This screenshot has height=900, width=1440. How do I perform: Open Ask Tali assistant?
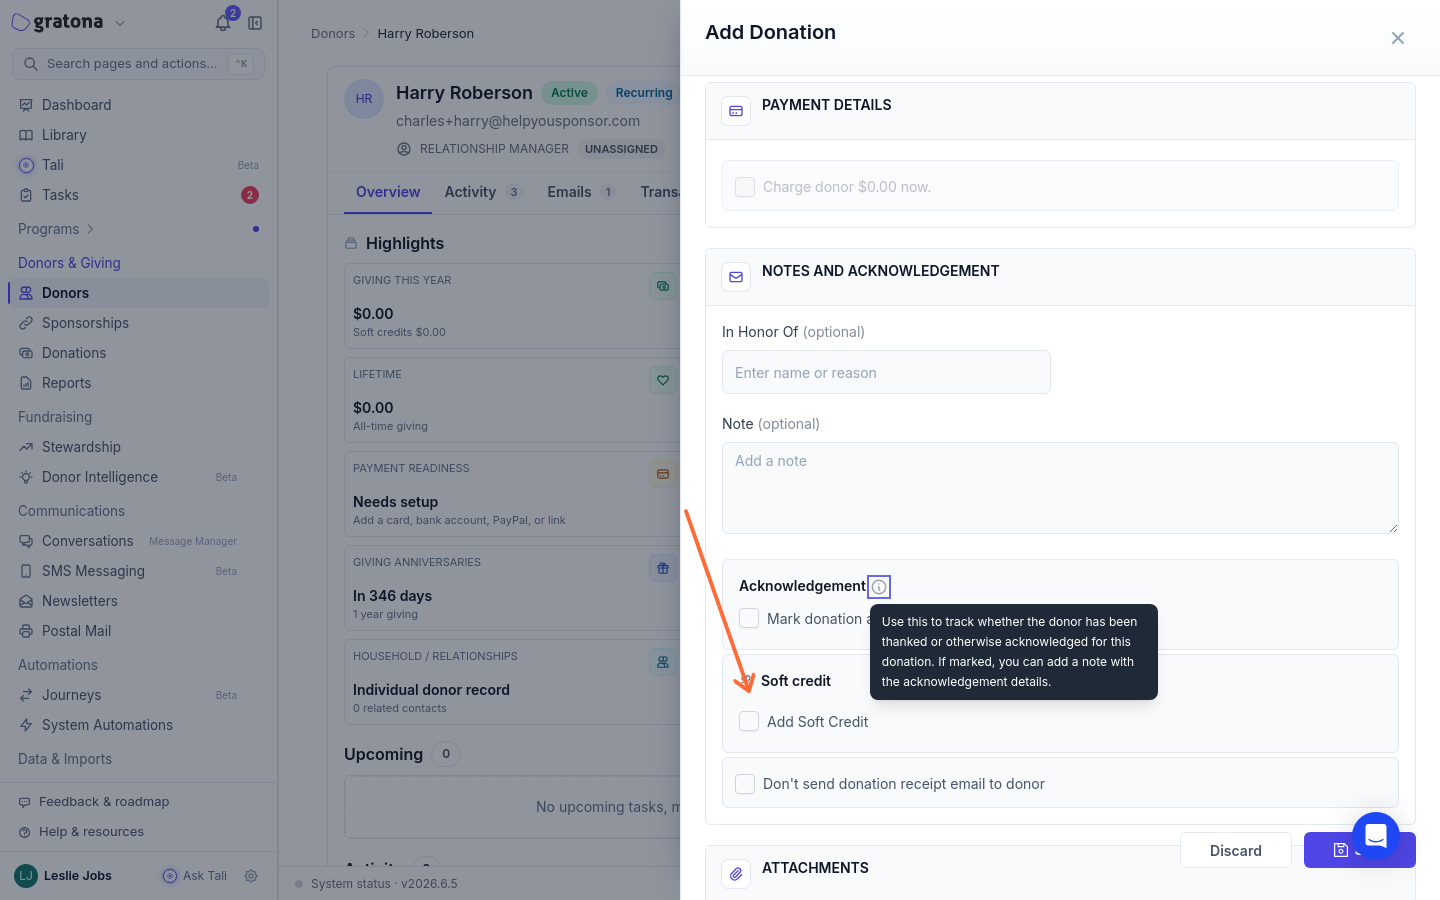click(x=195, y=876)
